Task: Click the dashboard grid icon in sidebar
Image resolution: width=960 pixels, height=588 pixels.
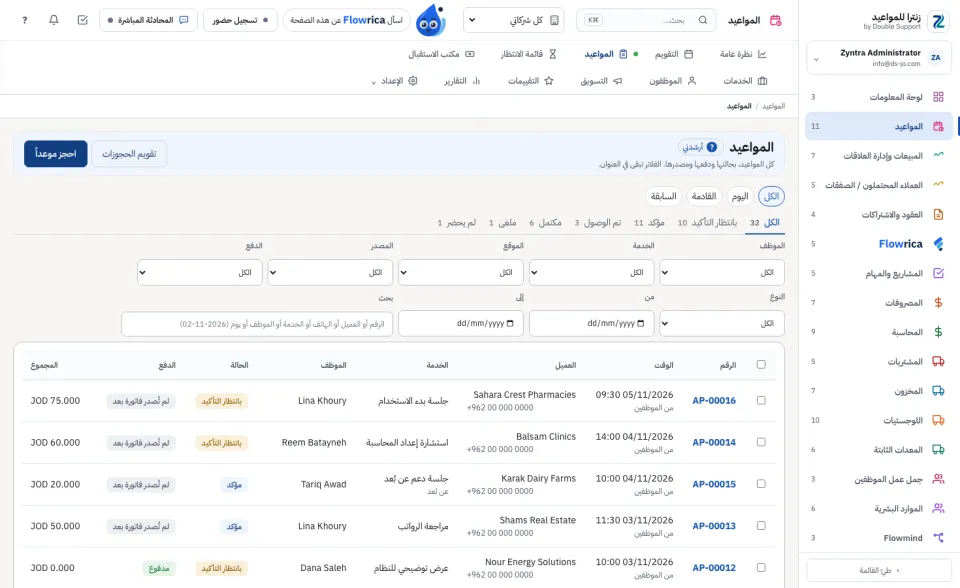Action: [938, 97]
